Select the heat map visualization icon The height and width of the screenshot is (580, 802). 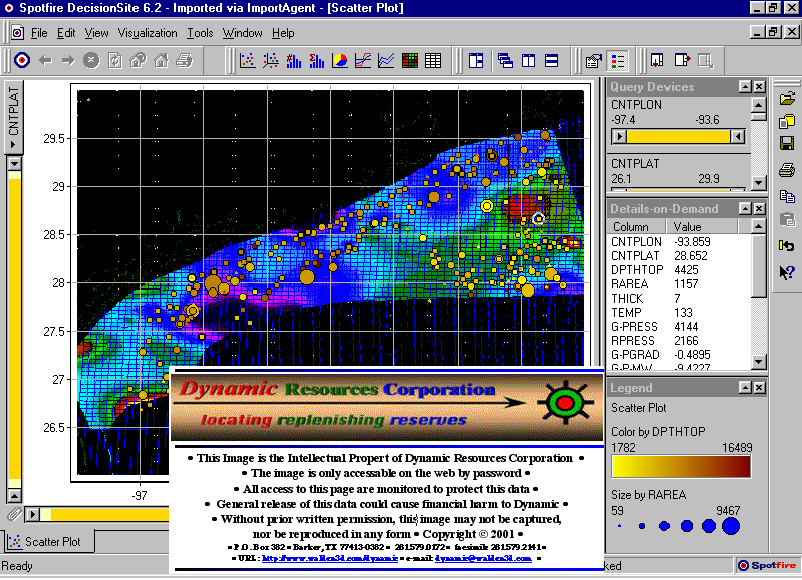click(x=410, y=61)
